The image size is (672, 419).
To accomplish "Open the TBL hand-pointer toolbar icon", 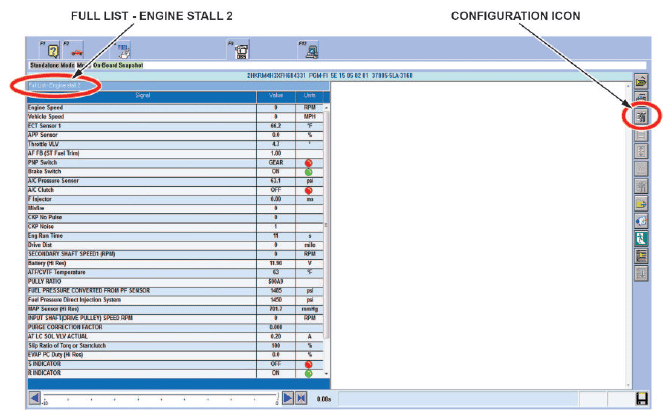I will tap(123, 51).
